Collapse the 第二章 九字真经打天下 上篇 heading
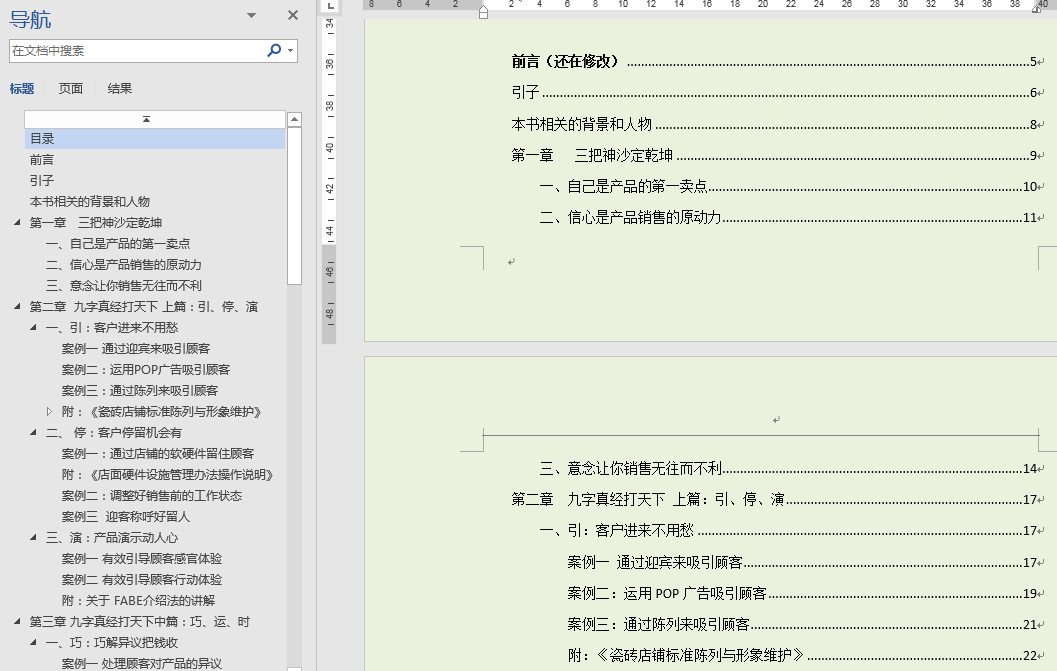Screen dimensions: 1057x671 (x=18, y=307)
